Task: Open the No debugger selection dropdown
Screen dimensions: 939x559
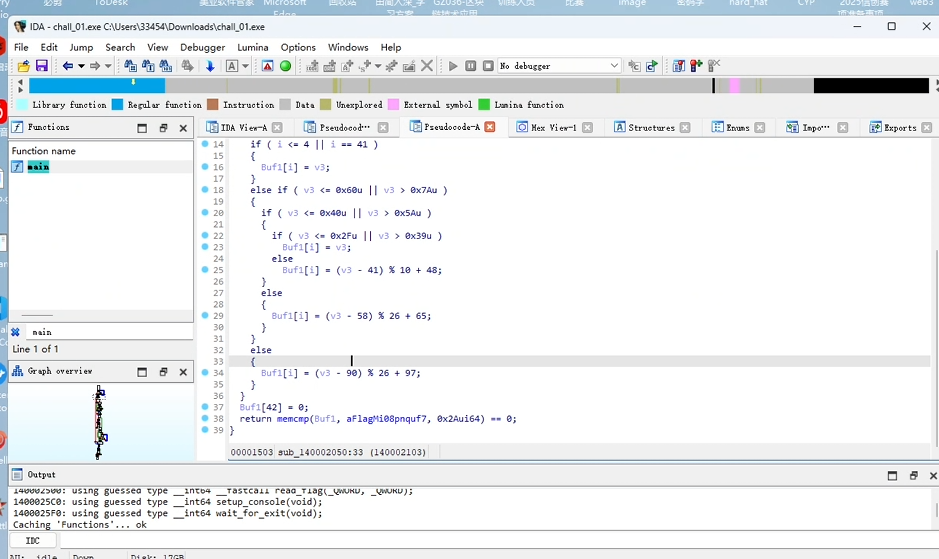Action: point(559,66)
